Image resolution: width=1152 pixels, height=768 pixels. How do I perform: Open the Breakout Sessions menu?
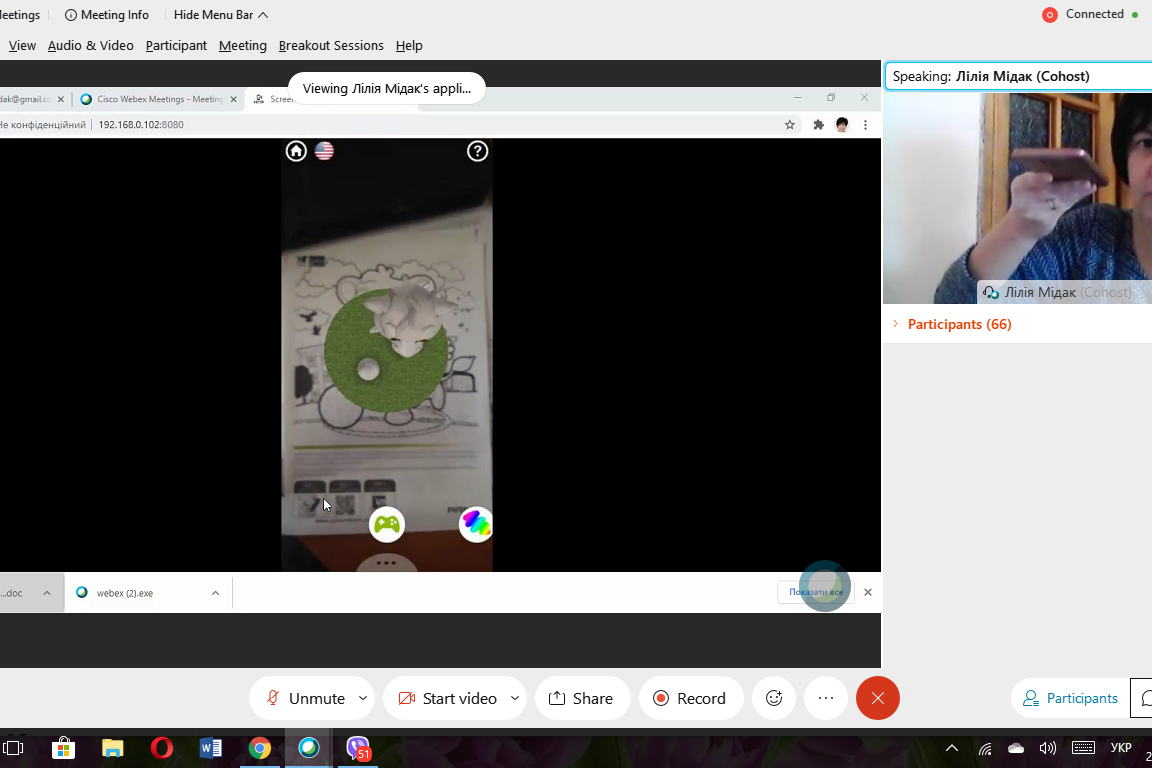[331, 45]
